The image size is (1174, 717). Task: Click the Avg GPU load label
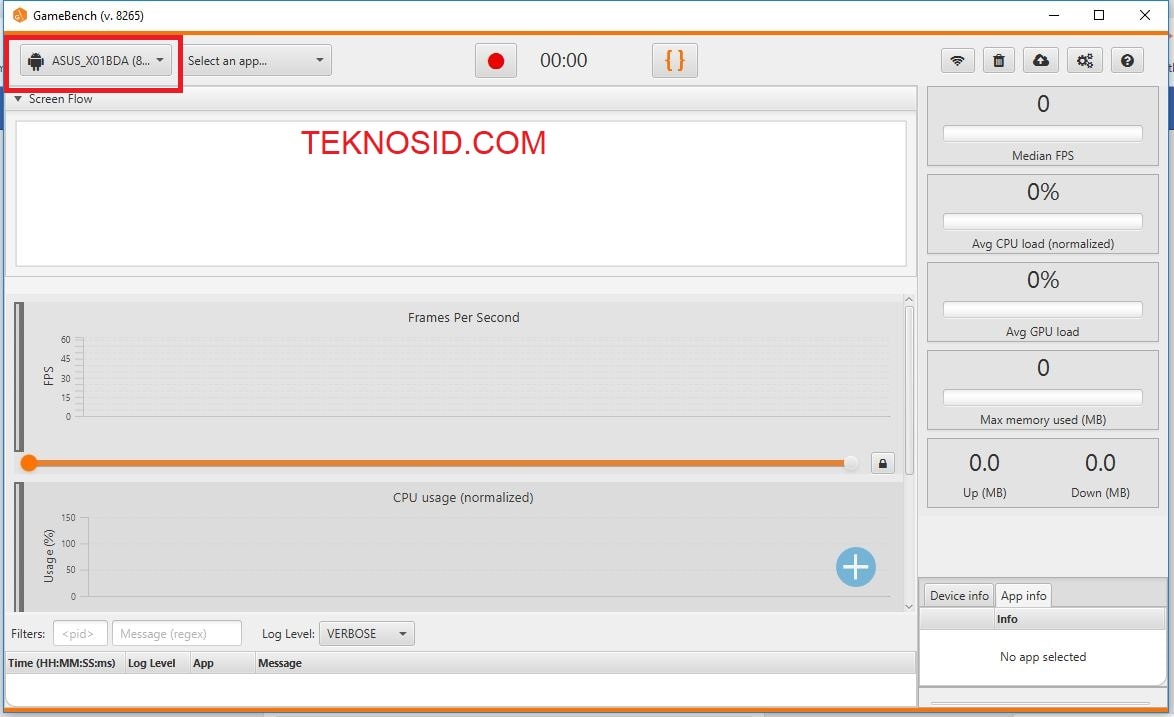point(1043,332)
